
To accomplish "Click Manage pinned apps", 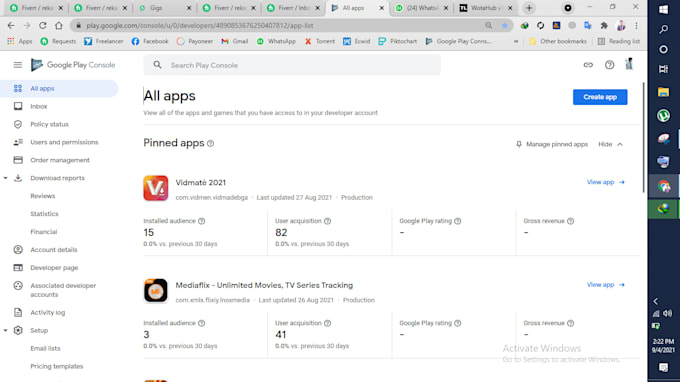I will [x=552, y=144].
